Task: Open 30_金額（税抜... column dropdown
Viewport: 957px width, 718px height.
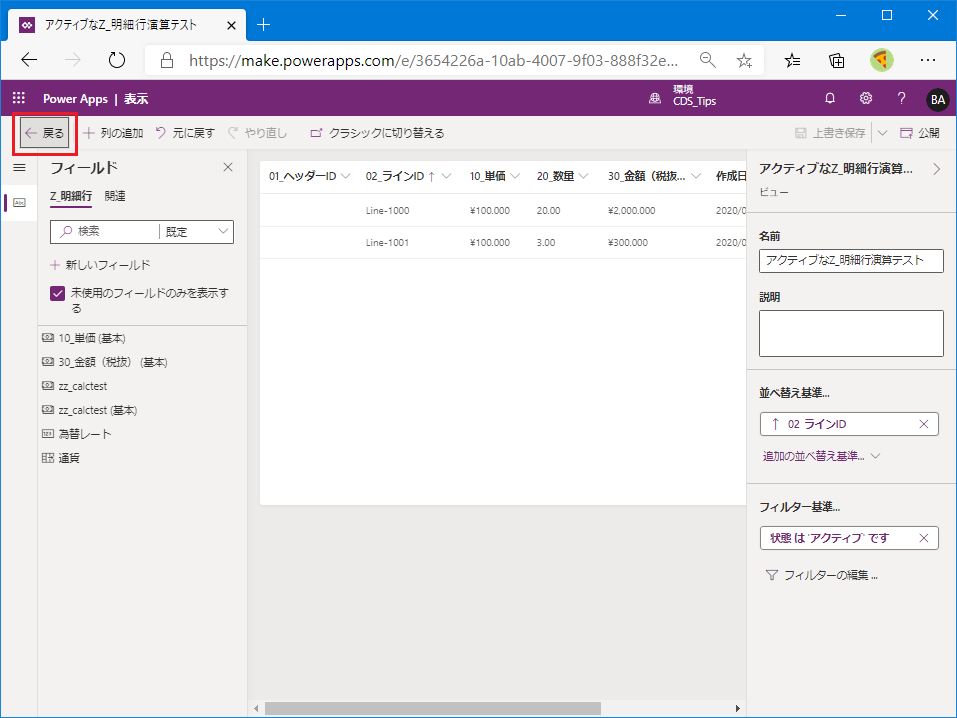Action: [x=696, y=176]
